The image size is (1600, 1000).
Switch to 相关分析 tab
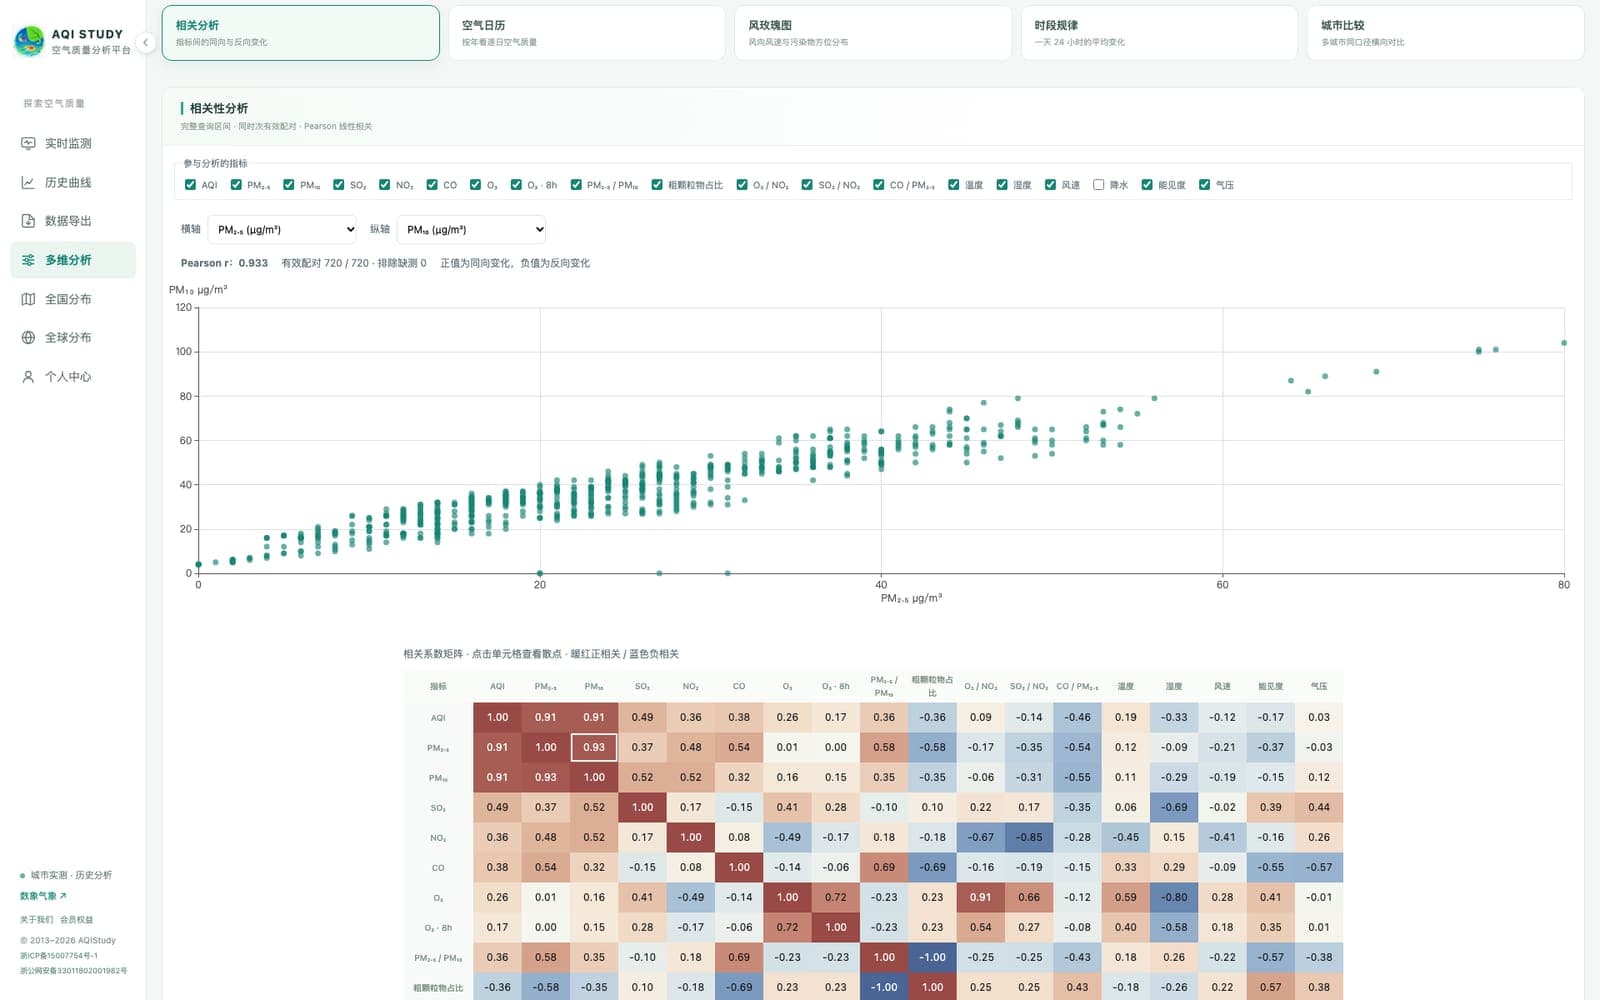click(300, 33)
